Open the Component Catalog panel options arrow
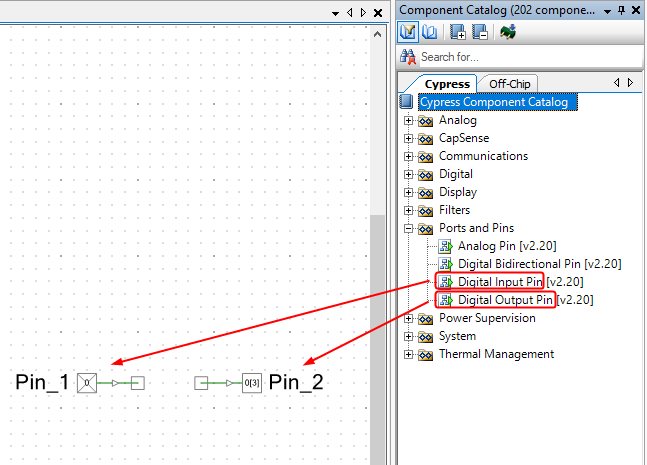 (x=606, y=10)
